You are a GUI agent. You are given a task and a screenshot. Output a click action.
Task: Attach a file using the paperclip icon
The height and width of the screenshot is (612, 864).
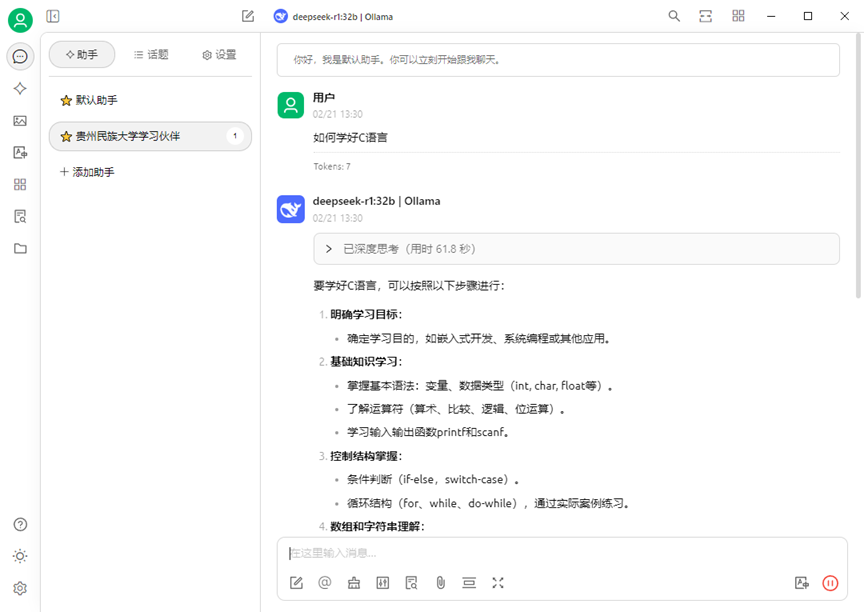[440, 582]
